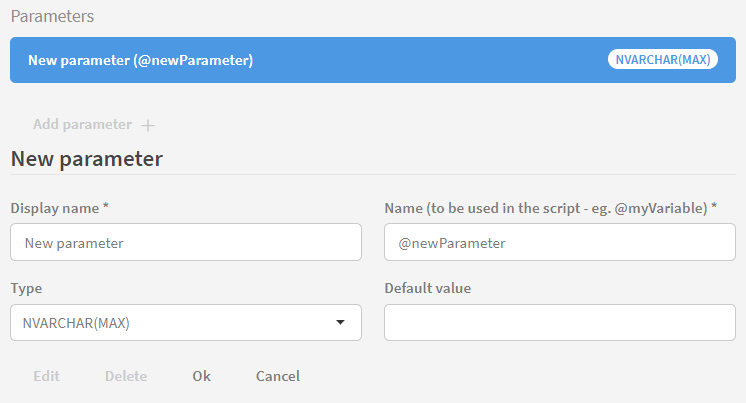Image resolution: width=746 pixels, height=403 pixels.
Task: Click into the Default value field
Action: pyautogui.click(x=559, y=323)
